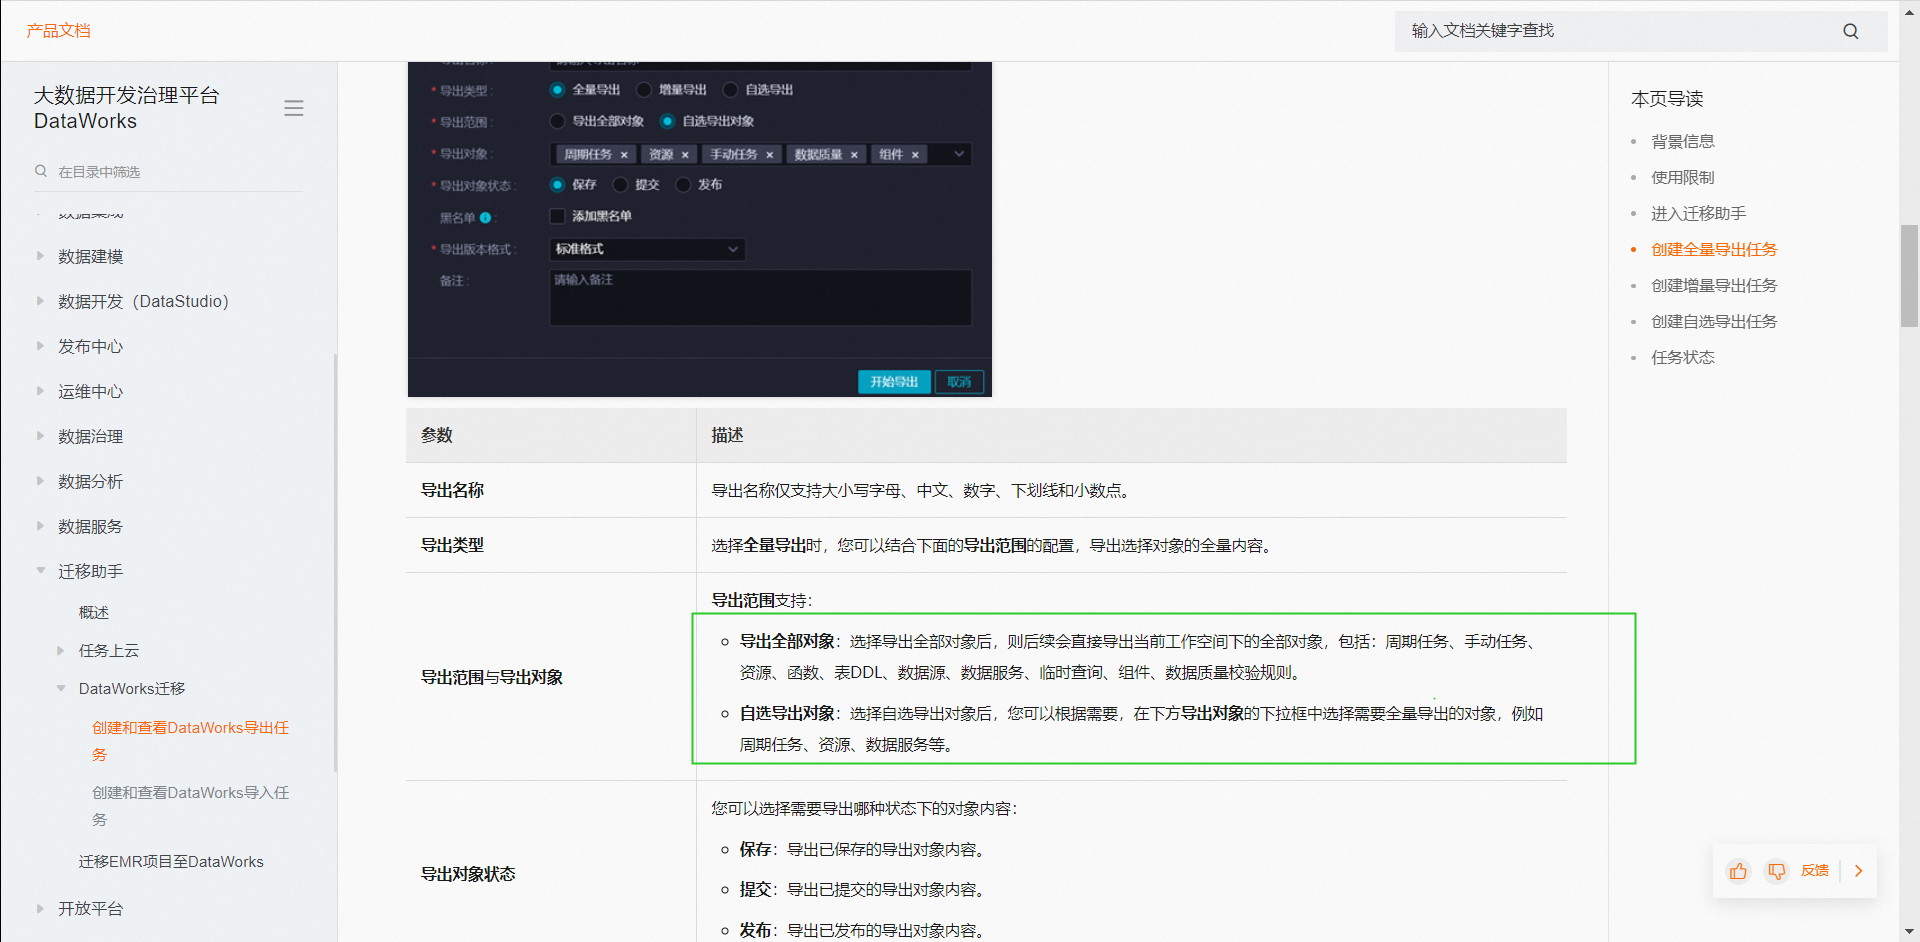The height and width of the screenshot is (942, 1920).
Task: Open the 数据服务 sidebar entry
Action: 90,526
